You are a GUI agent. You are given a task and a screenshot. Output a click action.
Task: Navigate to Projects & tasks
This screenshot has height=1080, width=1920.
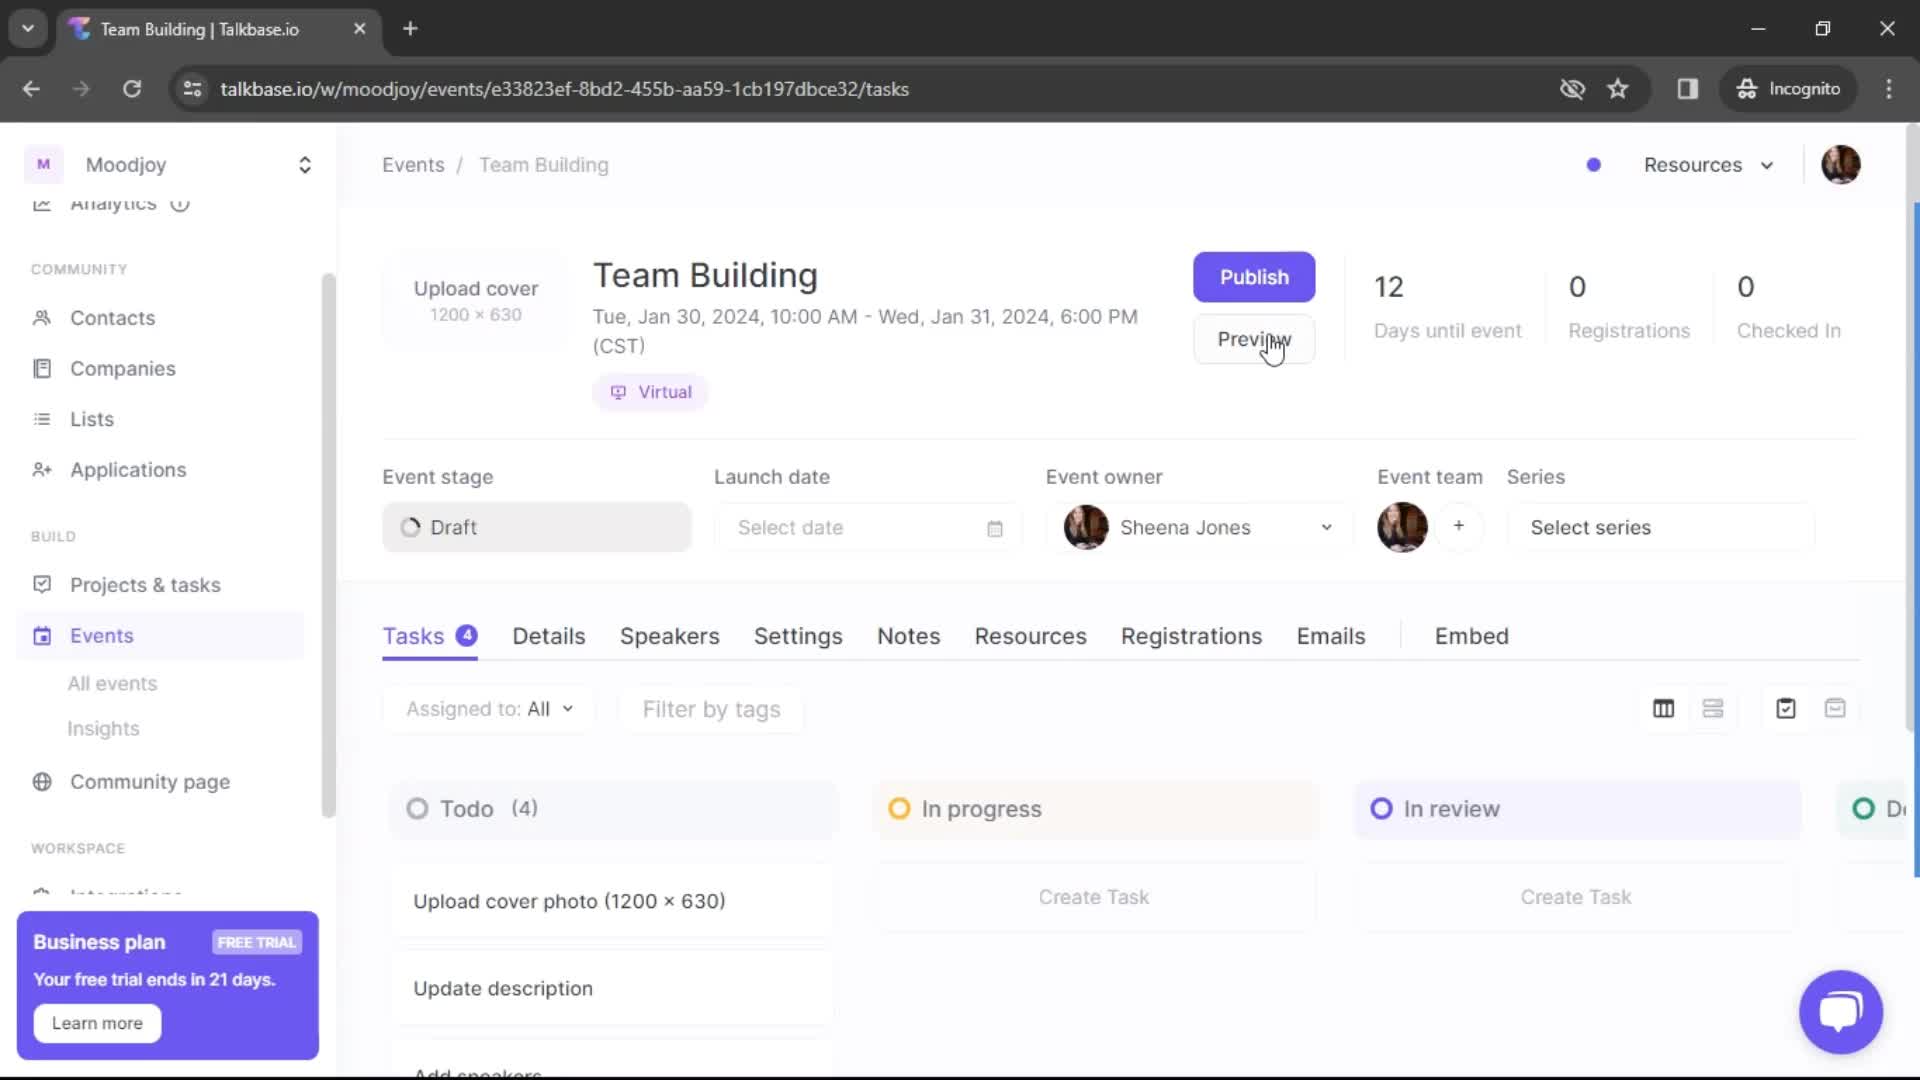pos(146,584)
